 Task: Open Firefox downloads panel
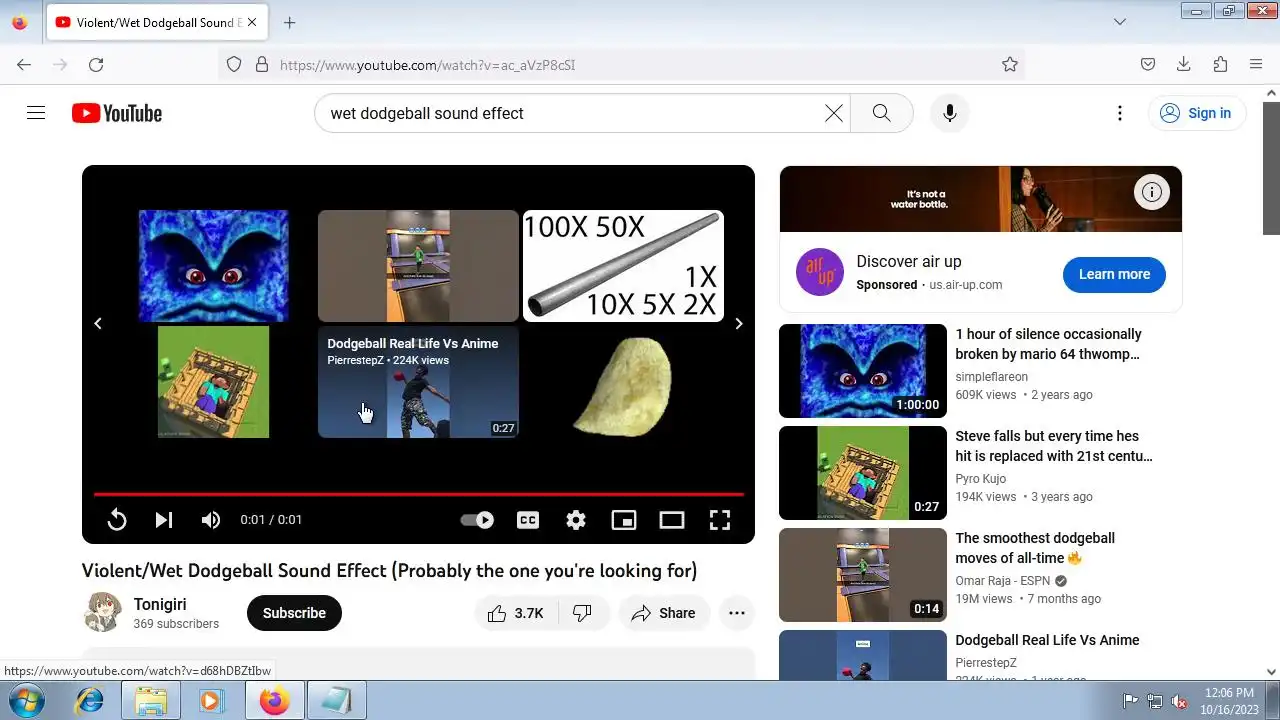click(1184, 65)
